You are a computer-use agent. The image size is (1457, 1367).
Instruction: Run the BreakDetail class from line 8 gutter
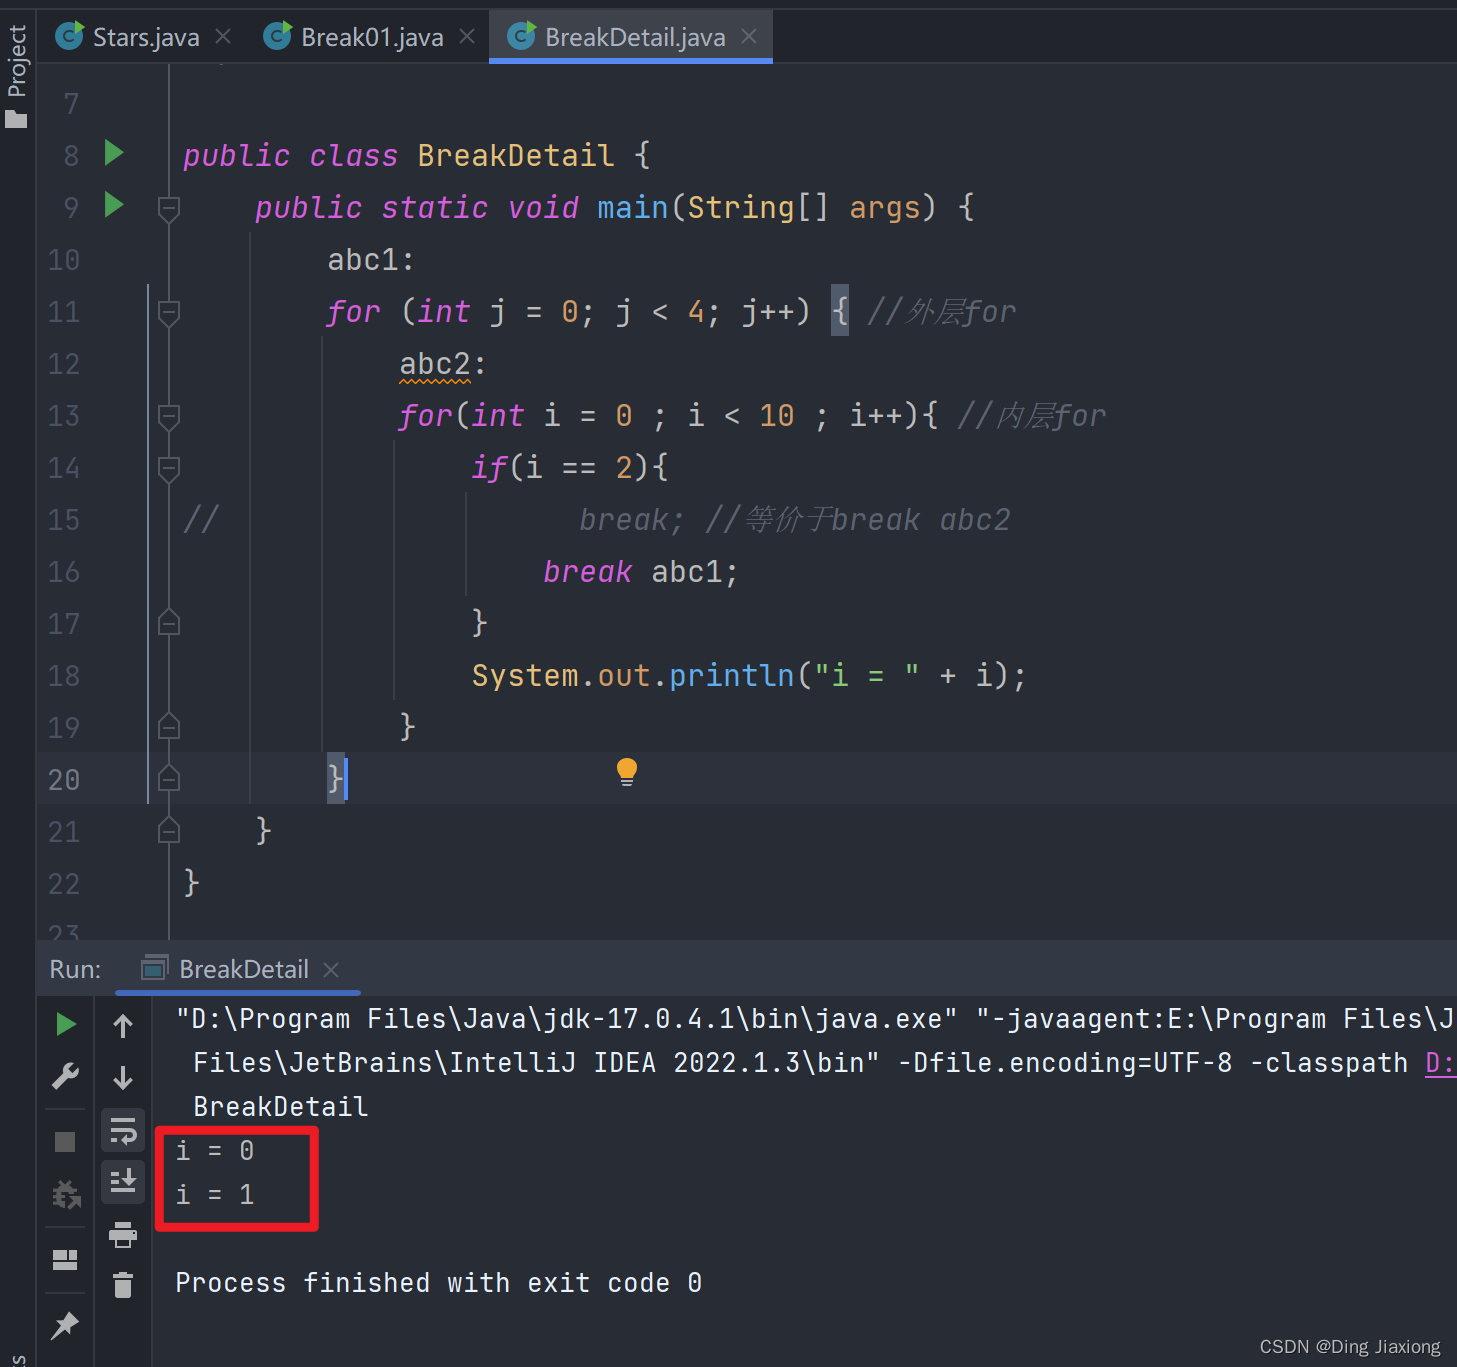click(x=114, y=153)
